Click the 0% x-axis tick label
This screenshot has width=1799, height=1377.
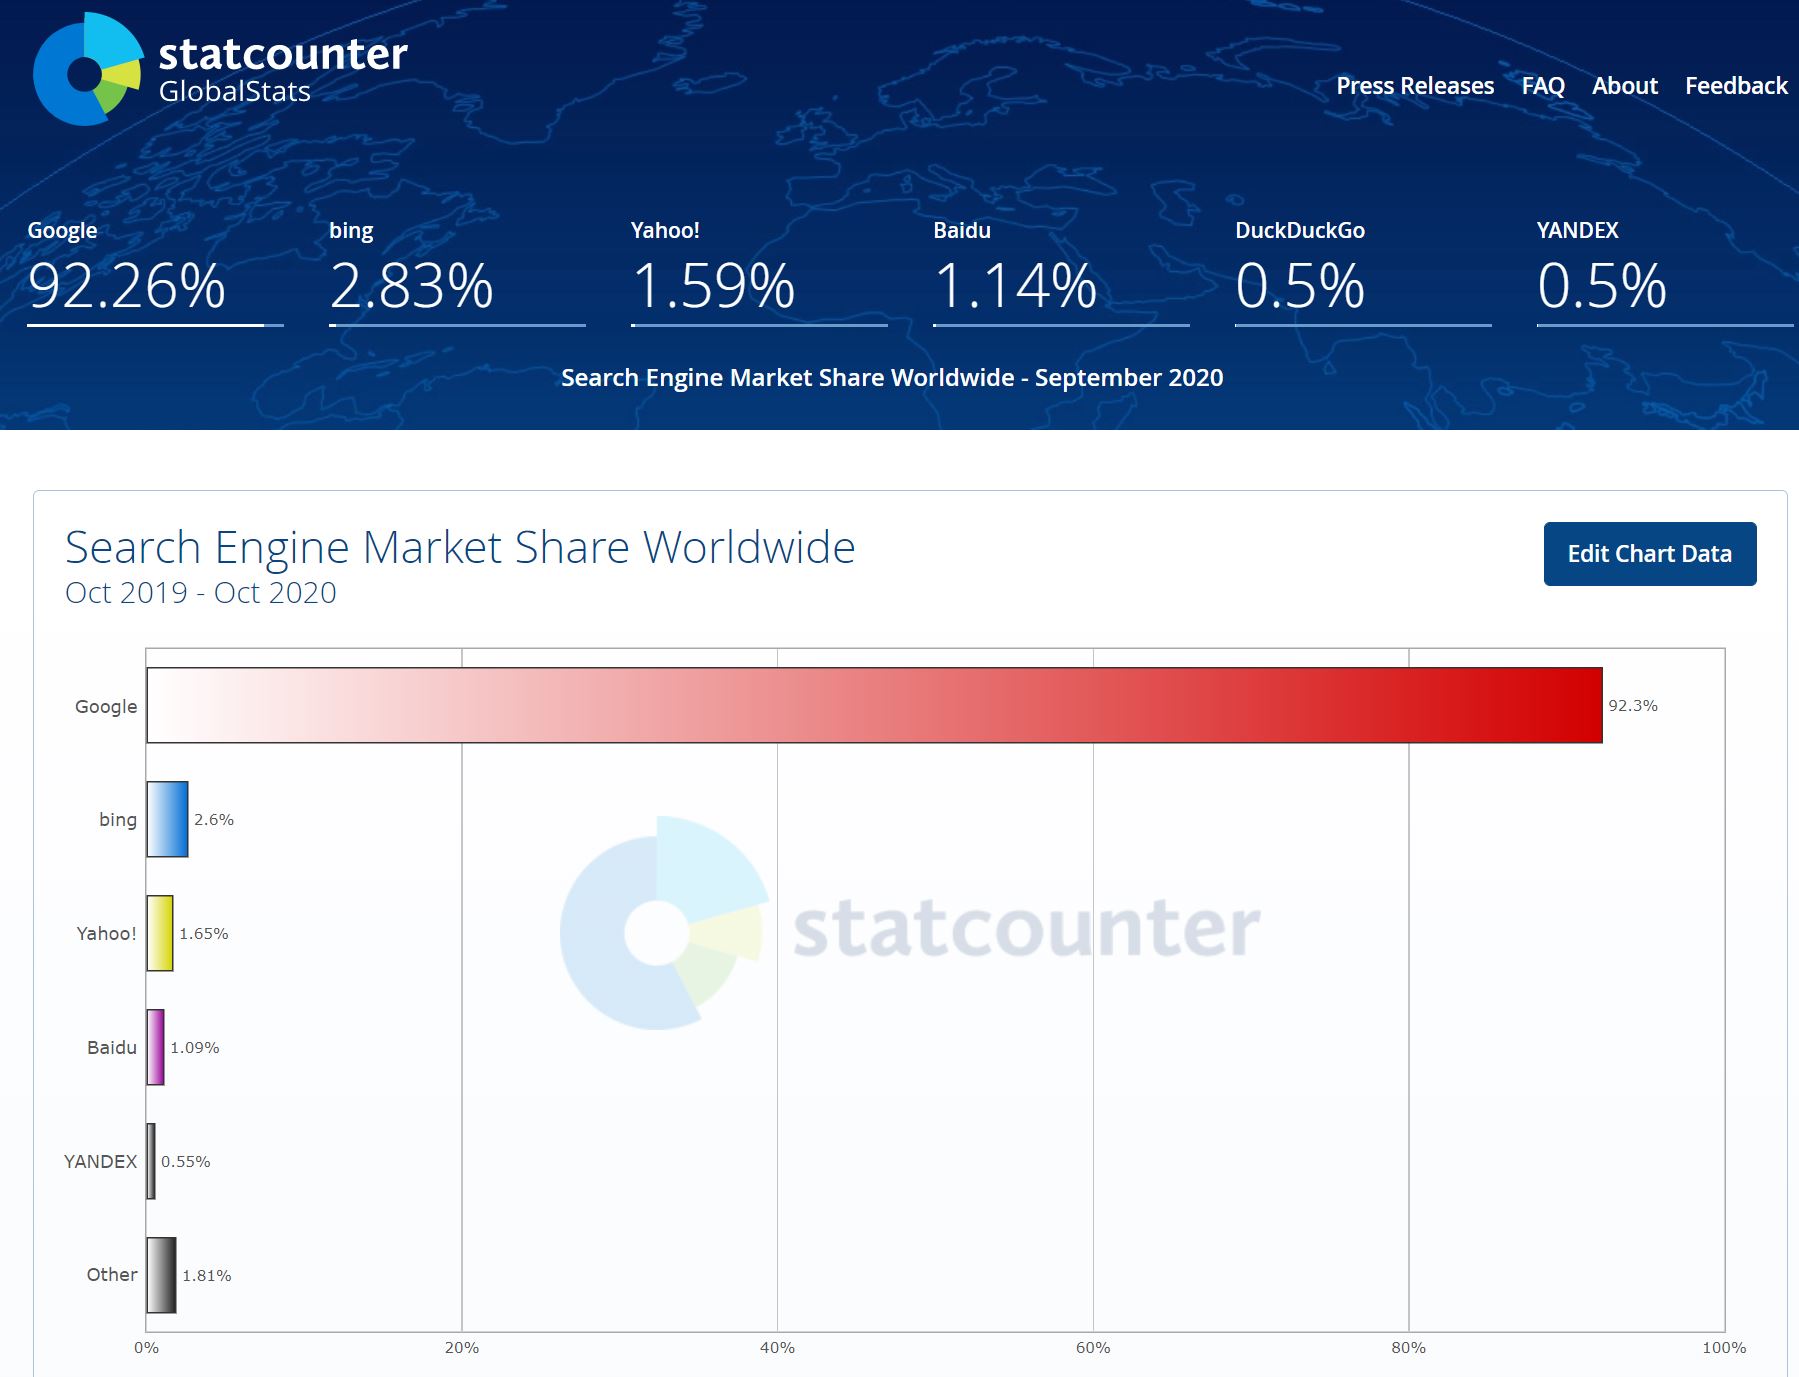tap(146, 1348)
